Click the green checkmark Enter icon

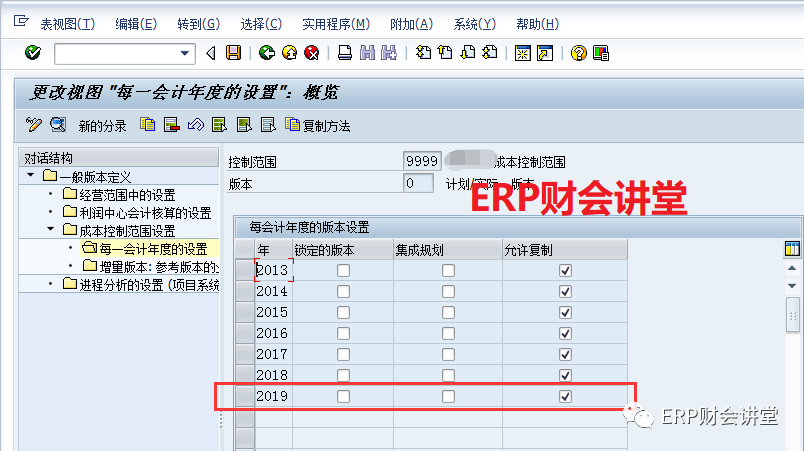click(x=32, y=53)
